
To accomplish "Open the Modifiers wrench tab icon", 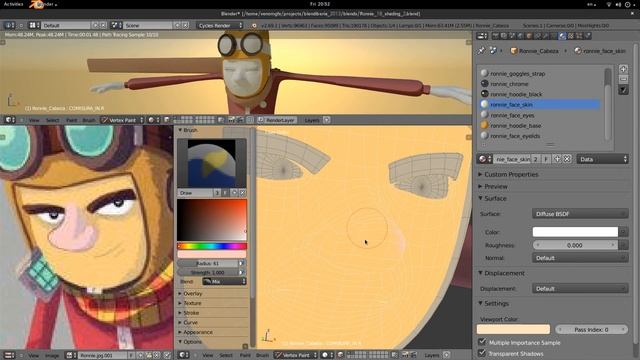I will coord(545,36).
